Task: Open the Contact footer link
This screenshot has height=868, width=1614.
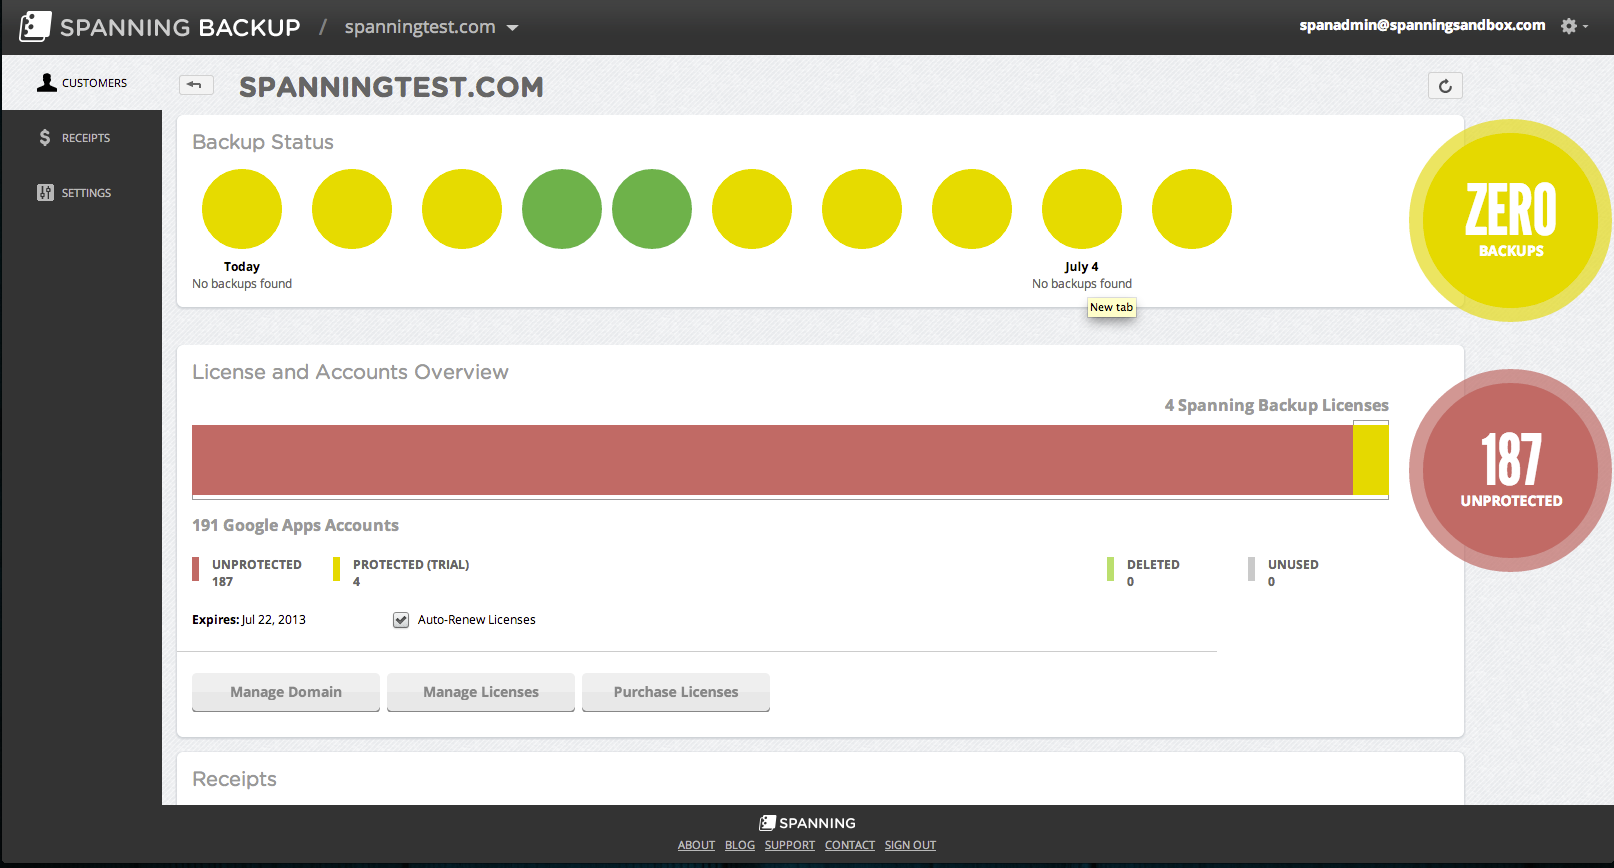Action: [x=850, y=845]
